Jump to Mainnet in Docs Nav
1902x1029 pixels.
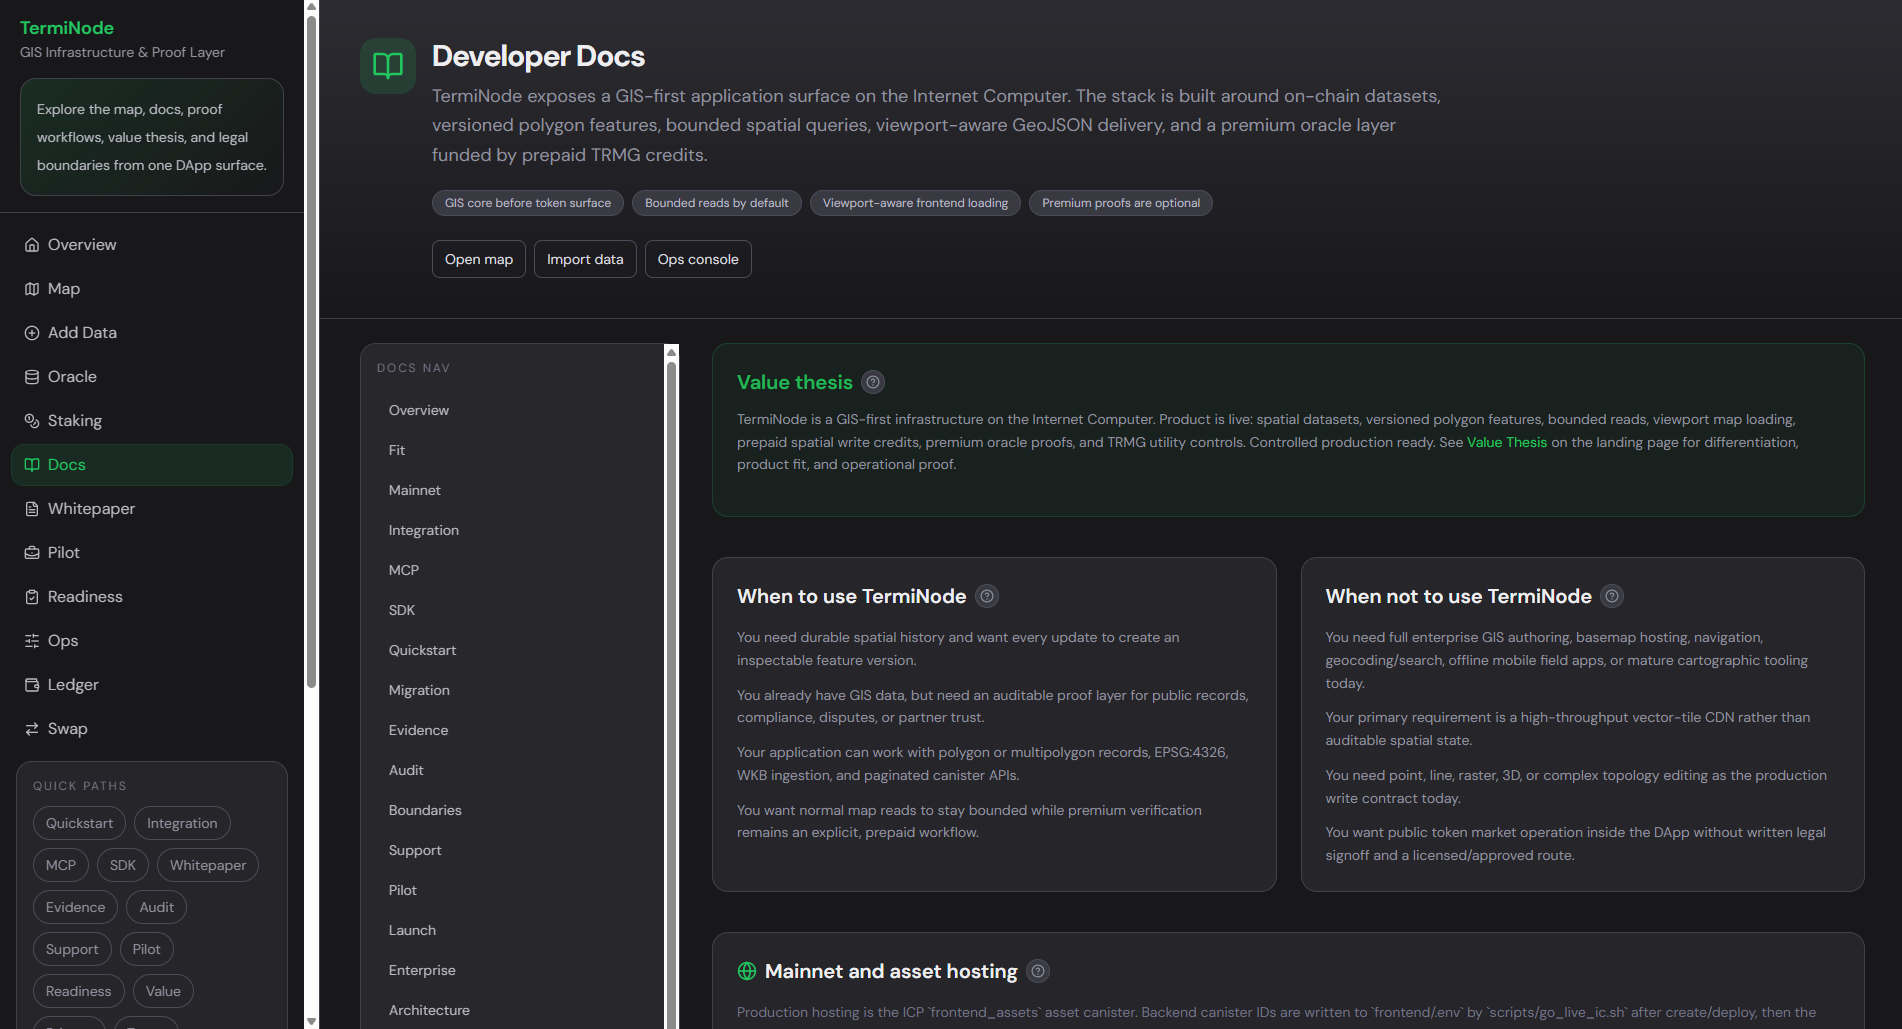pyautogui.click(x=512, y=490)
